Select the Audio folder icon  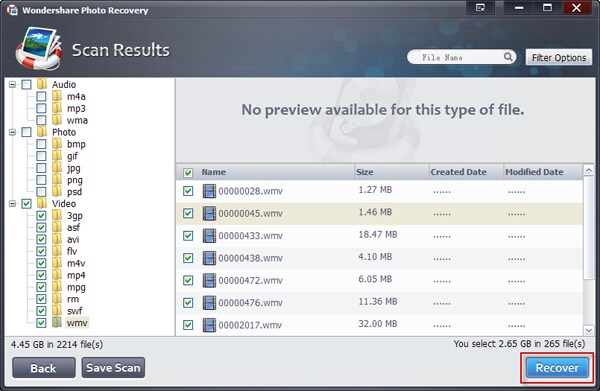pos(42,84)
